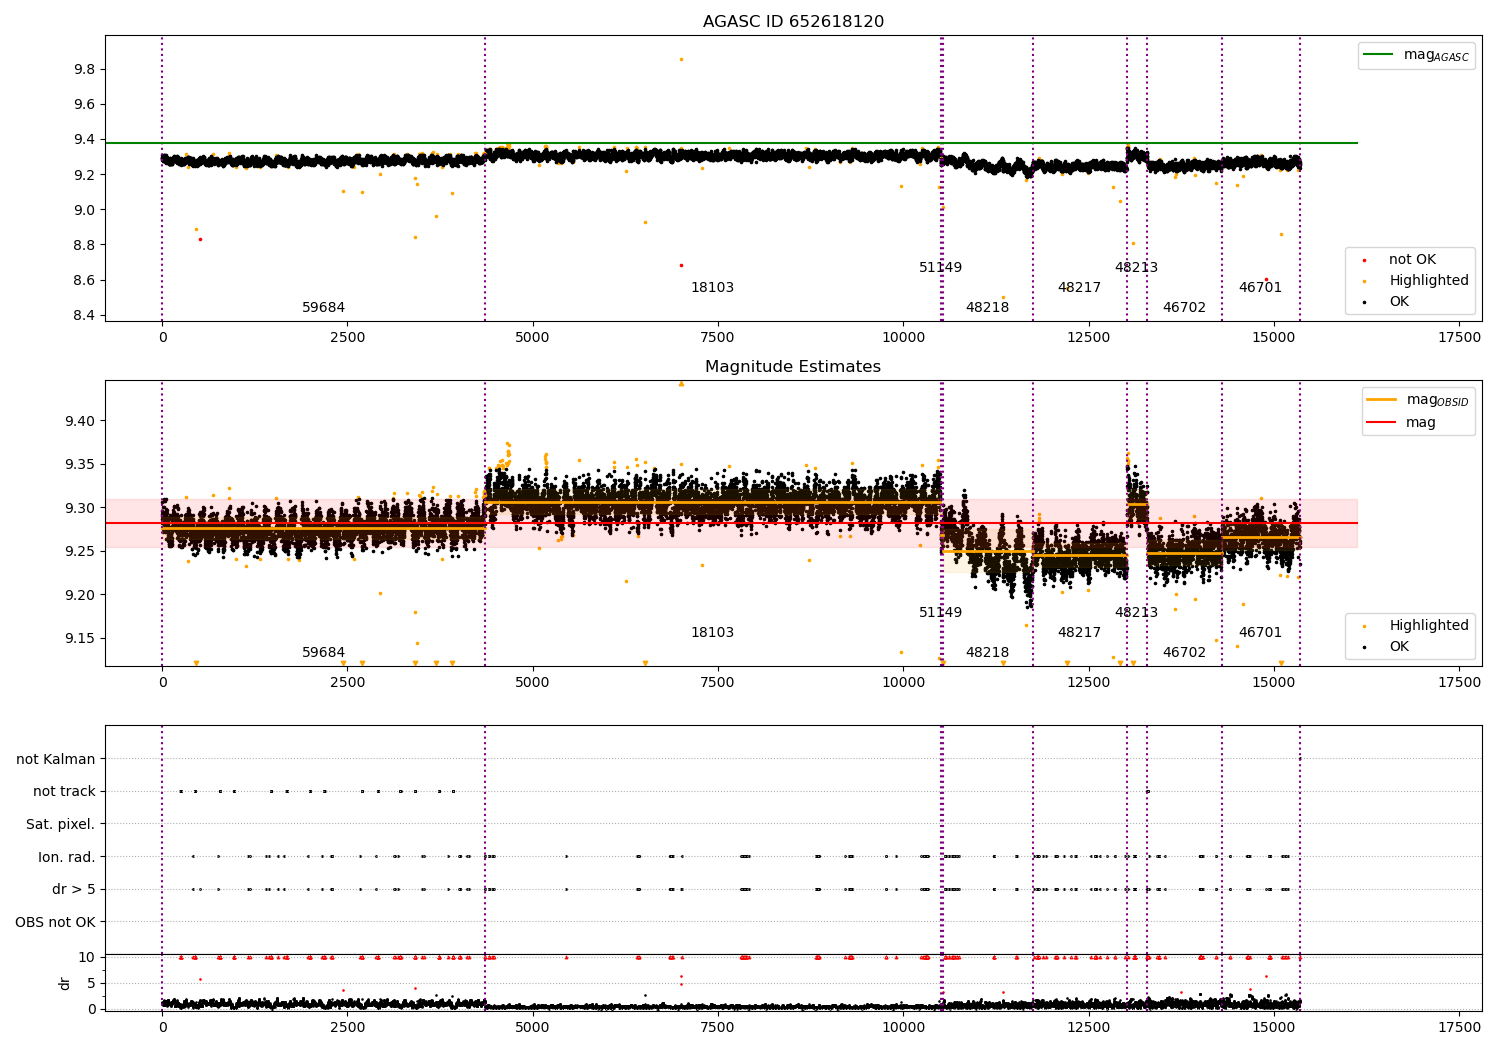Click the 'dr > 5' row label

[x=74, y=890]
